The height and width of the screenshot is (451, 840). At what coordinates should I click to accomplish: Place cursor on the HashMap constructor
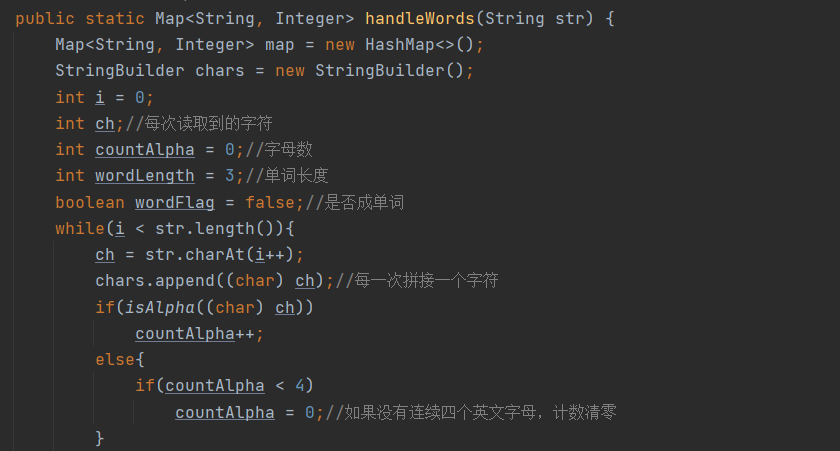coord(400,45)
